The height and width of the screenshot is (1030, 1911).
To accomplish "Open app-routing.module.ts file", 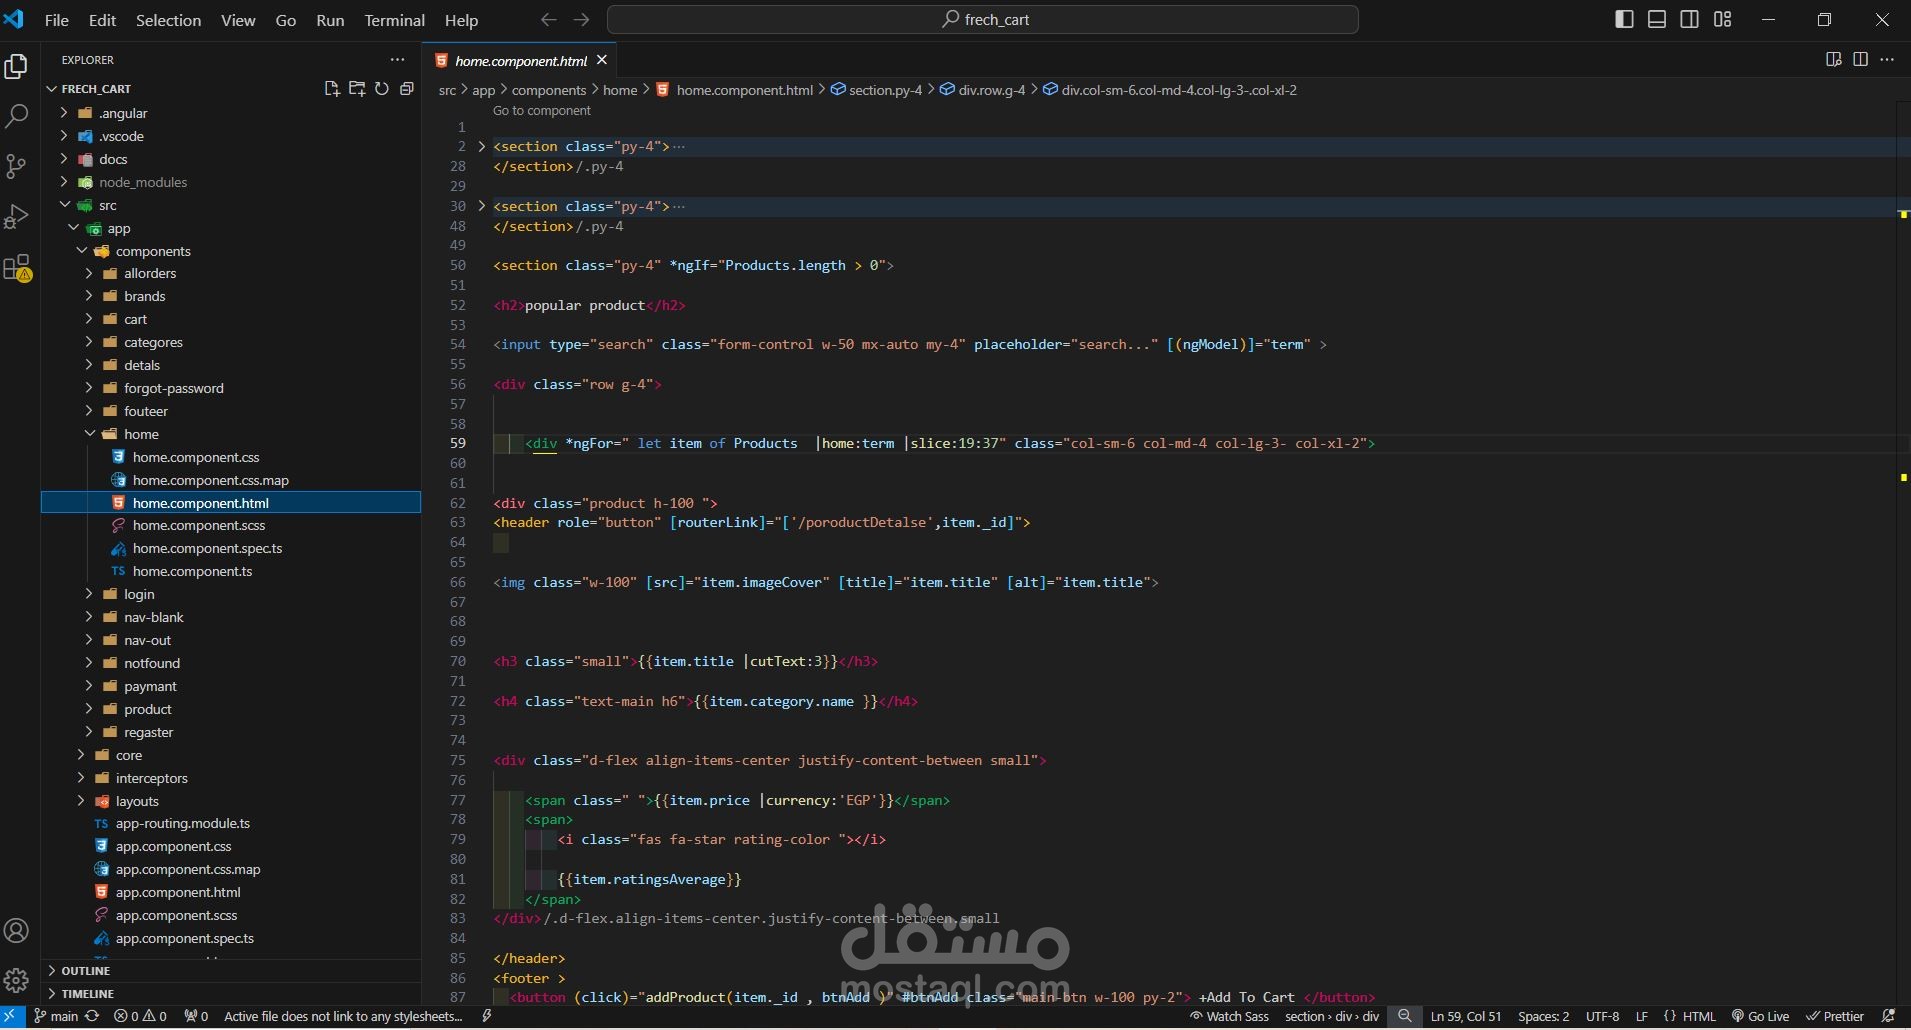I will [183, 823].
